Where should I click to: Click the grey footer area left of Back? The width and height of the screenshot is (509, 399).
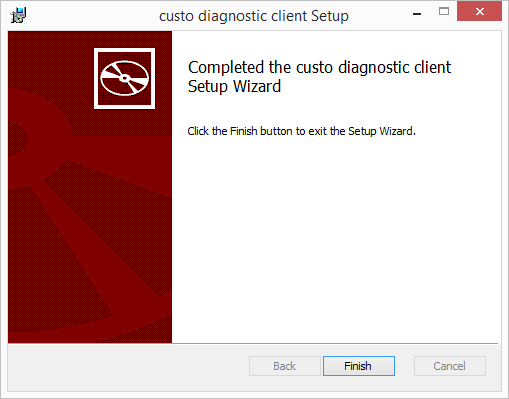[128, 367]
